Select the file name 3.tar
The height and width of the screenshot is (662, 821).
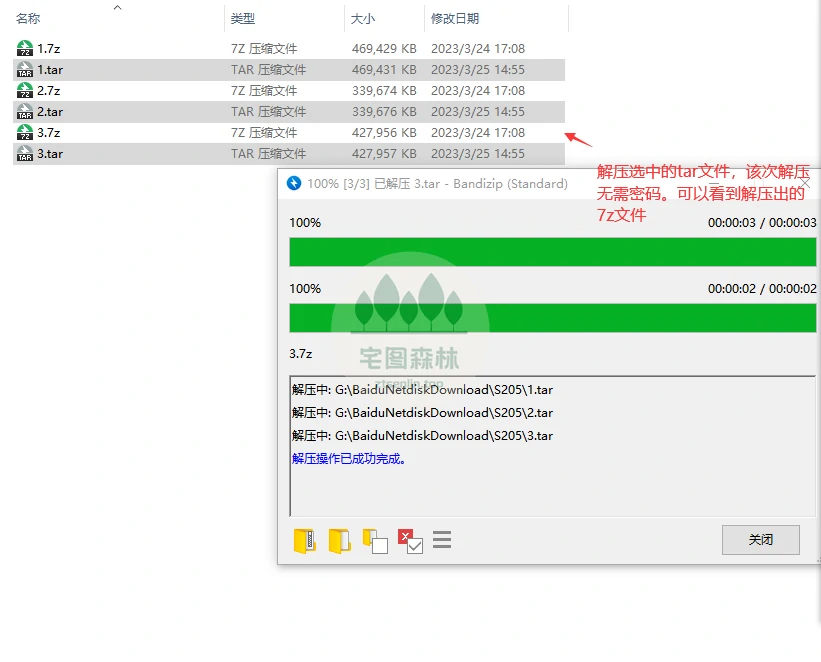point(50,153)
